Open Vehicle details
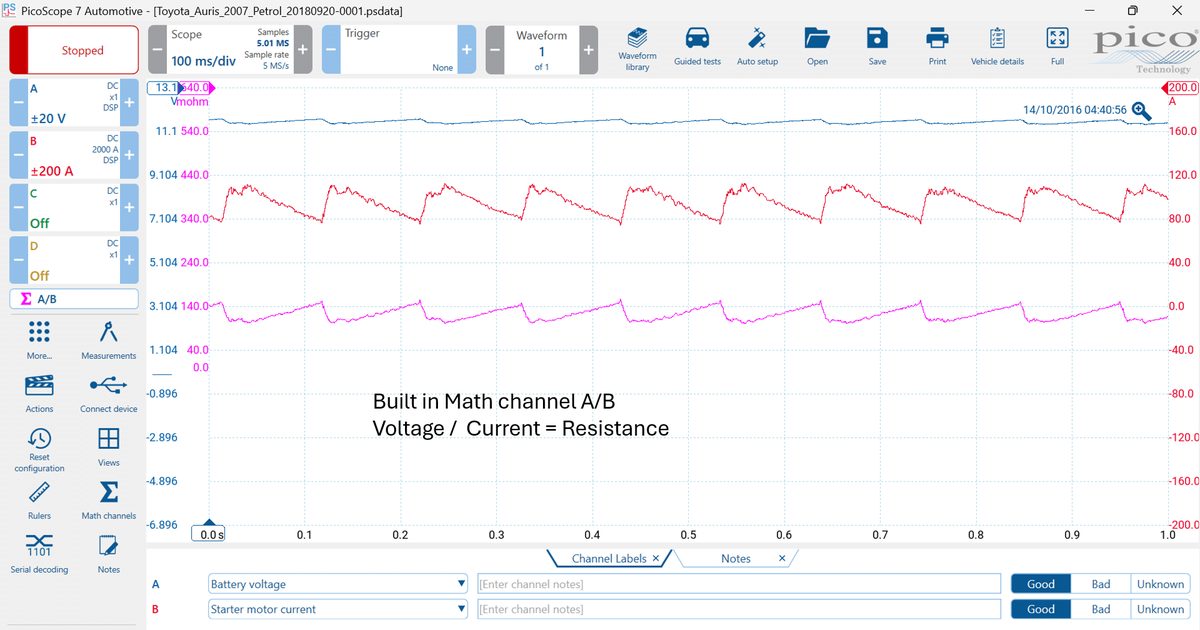 pyautogui.click(x=997, y=48)
